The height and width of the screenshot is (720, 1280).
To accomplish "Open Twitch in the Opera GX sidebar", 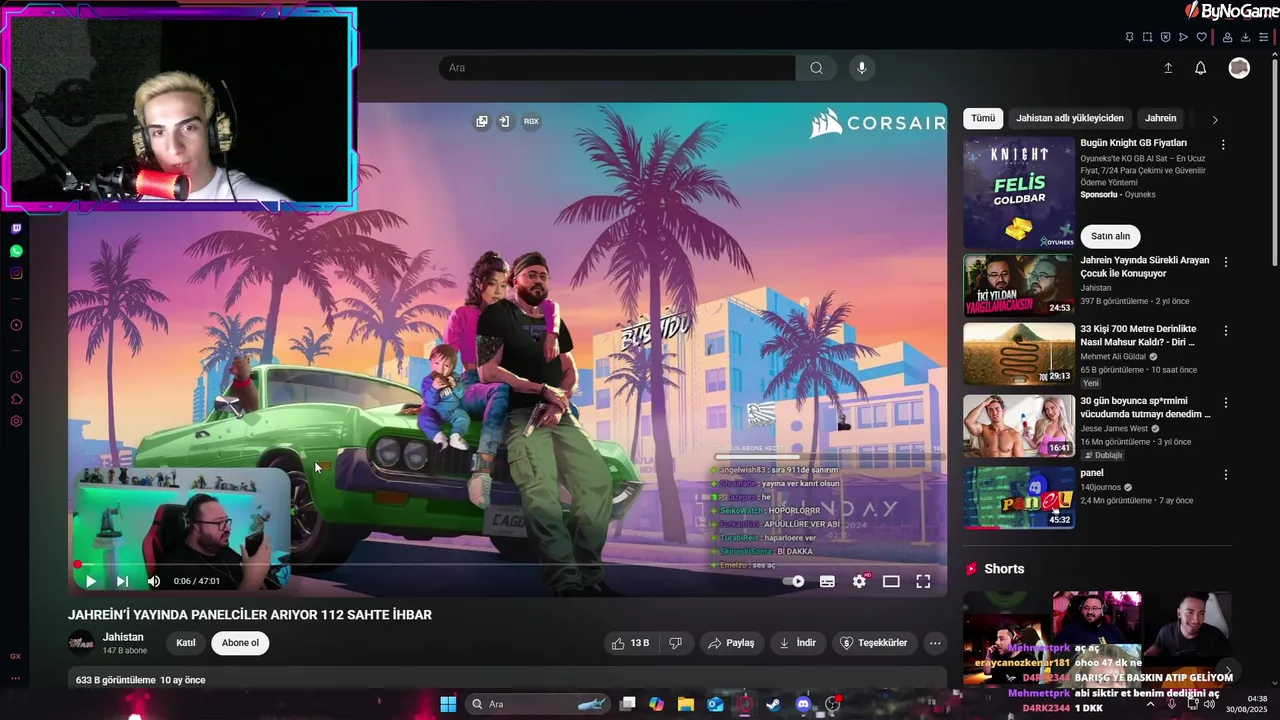I will (16, 229).
